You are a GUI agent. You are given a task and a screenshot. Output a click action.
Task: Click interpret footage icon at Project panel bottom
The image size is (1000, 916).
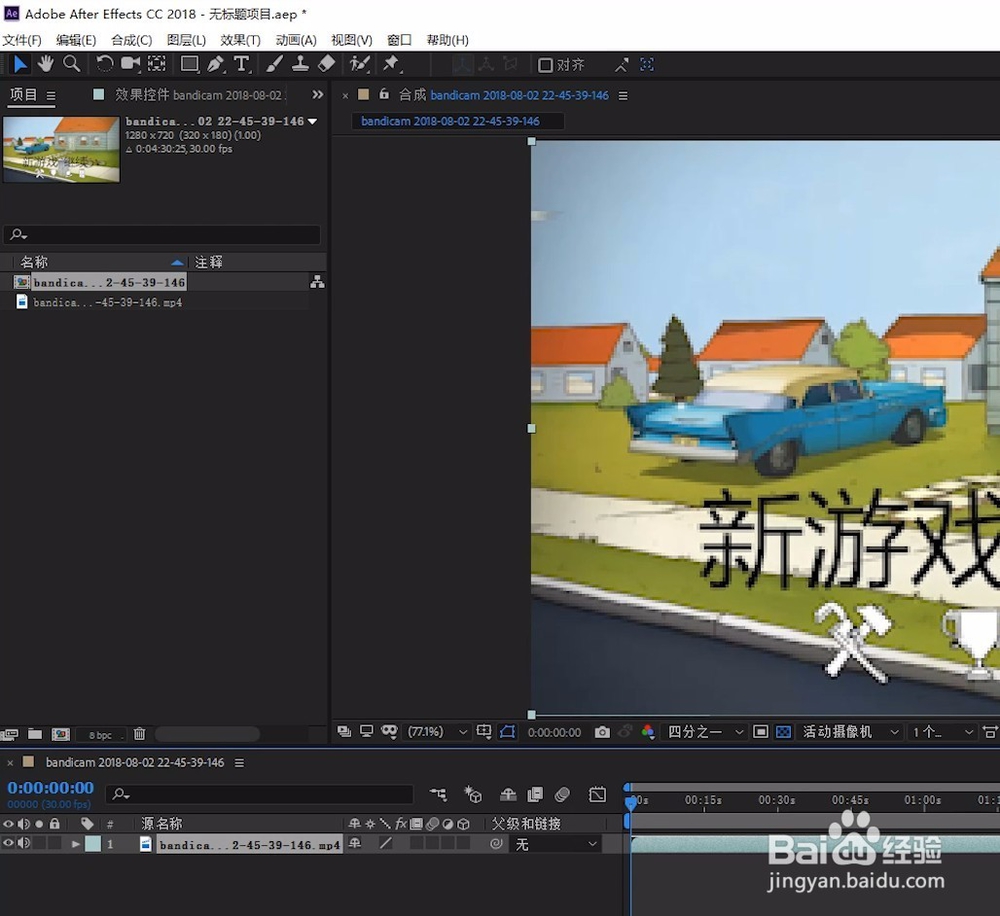point(10,734)
